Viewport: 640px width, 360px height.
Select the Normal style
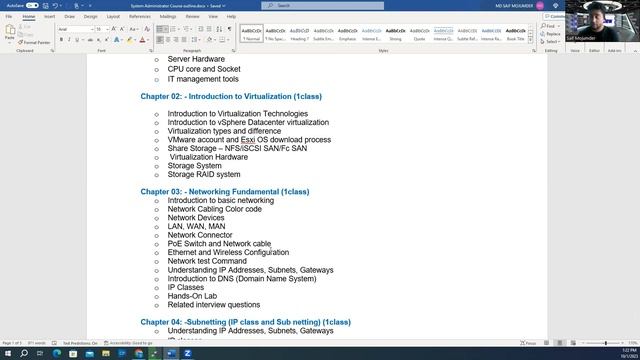(x=251, y=33)
